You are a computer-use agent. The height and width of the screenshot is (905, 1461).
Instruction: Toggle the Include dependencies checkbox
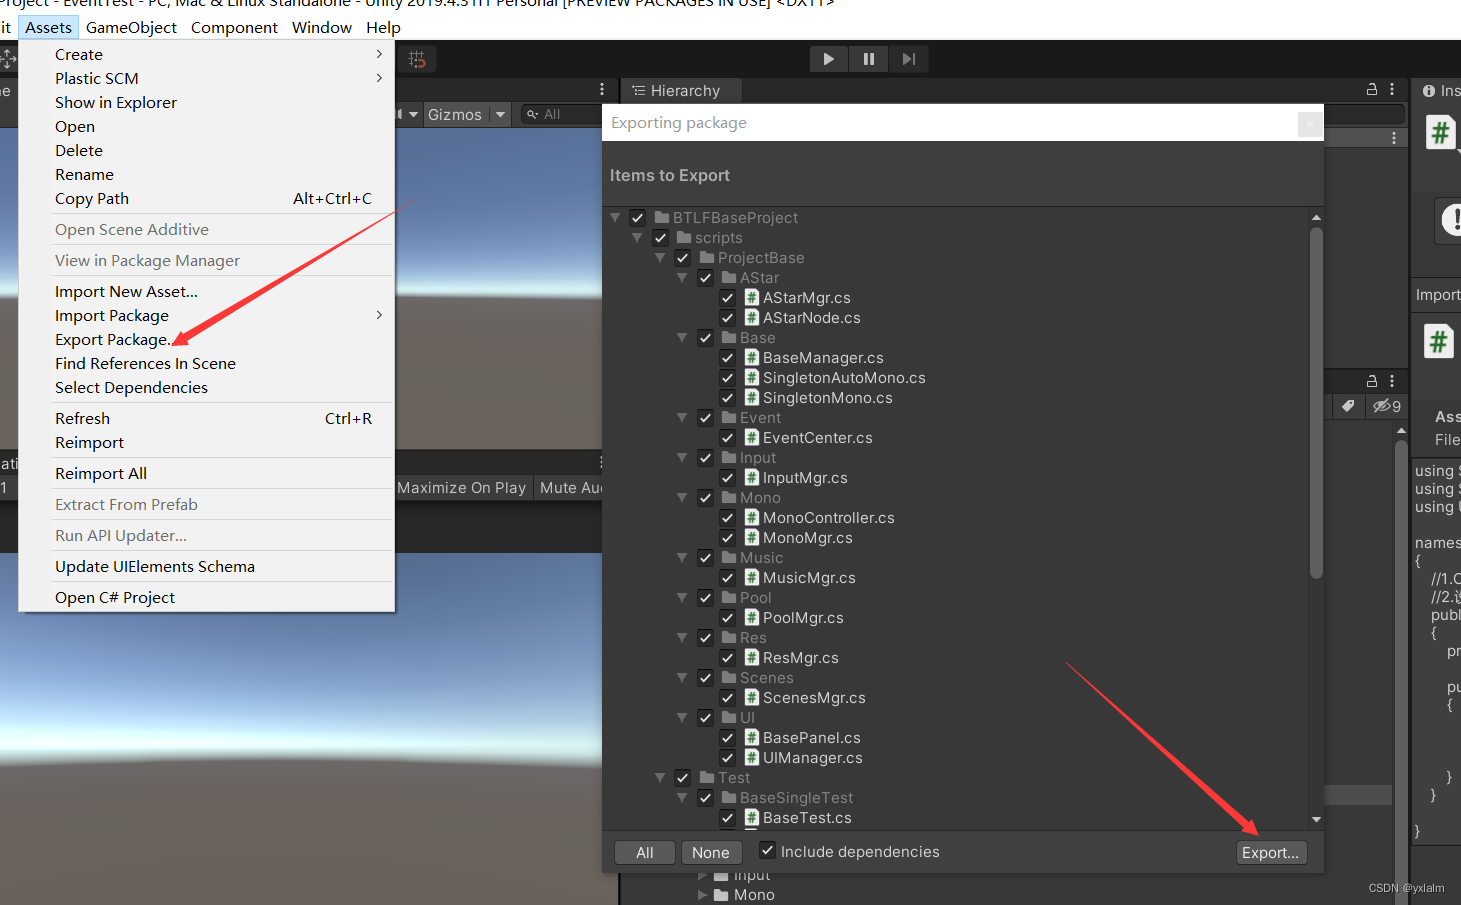767,850
